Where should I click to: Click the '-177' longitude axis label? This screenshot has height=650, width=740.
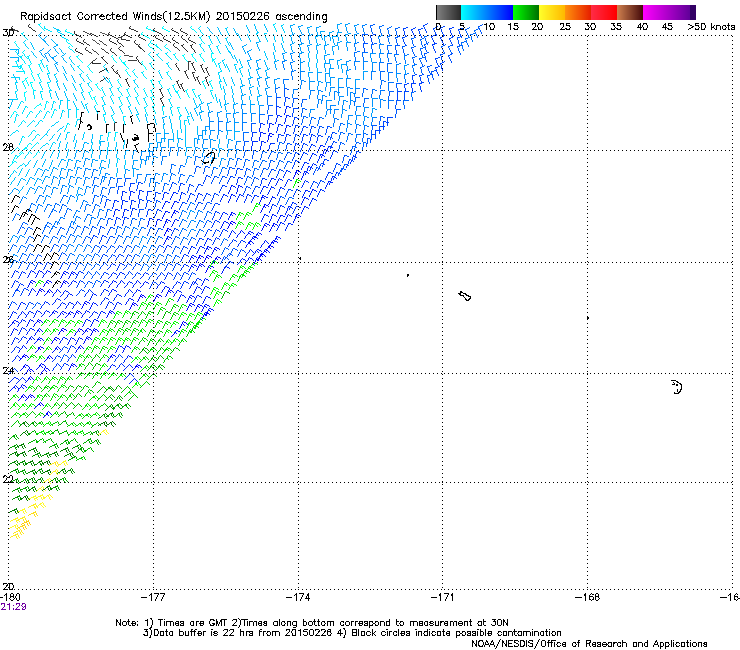tap(153, 597)
